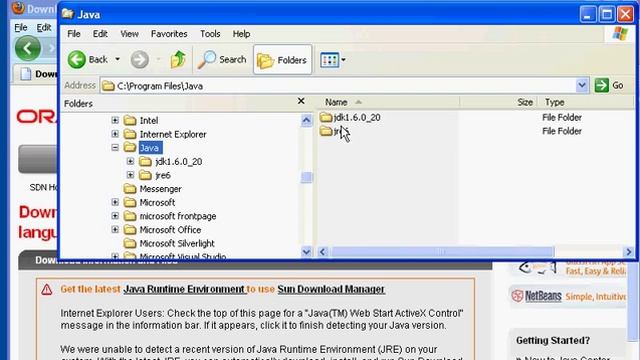Expand the microsoft frontpage node

(x=115, y=216)
